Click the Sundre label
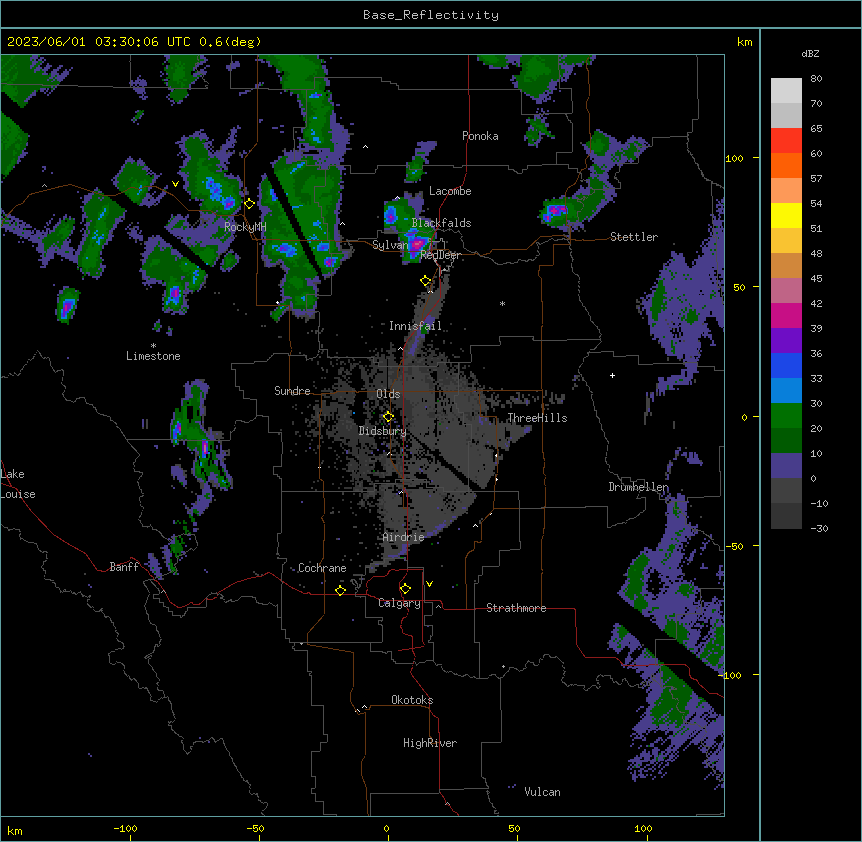Screen dimensions: 862x842 pyautogui.click(x=292, y=391)
